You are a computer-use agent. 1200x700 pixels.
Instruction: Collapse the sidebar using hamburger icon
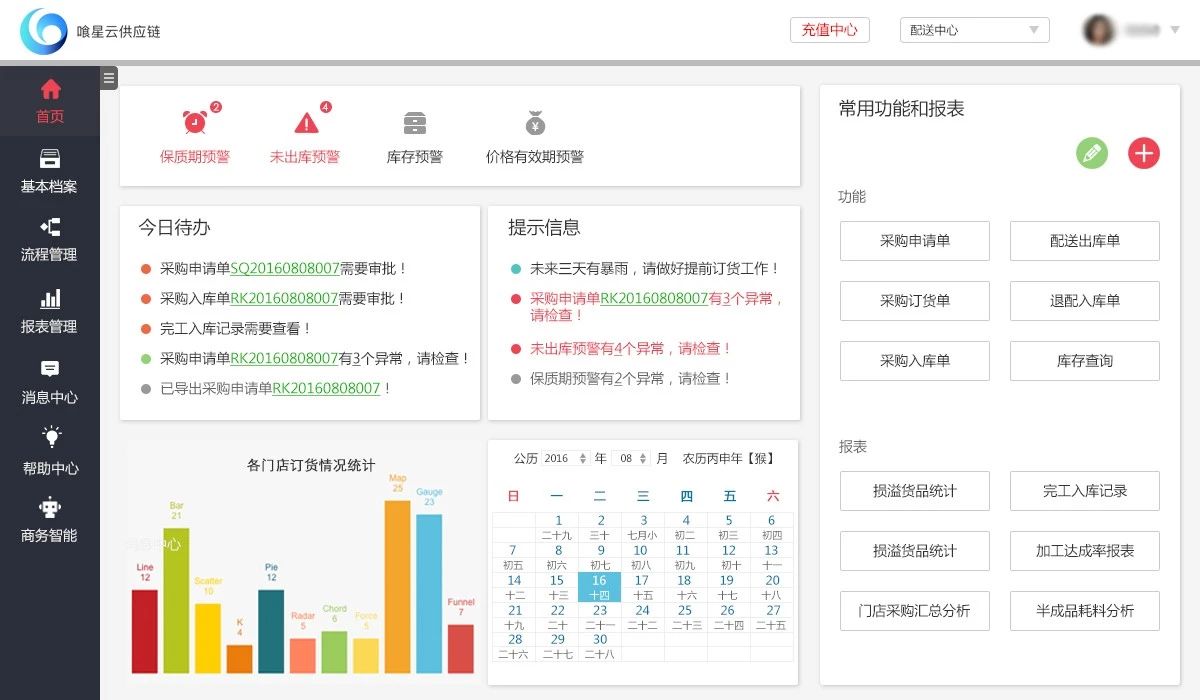tap(108, 77)
